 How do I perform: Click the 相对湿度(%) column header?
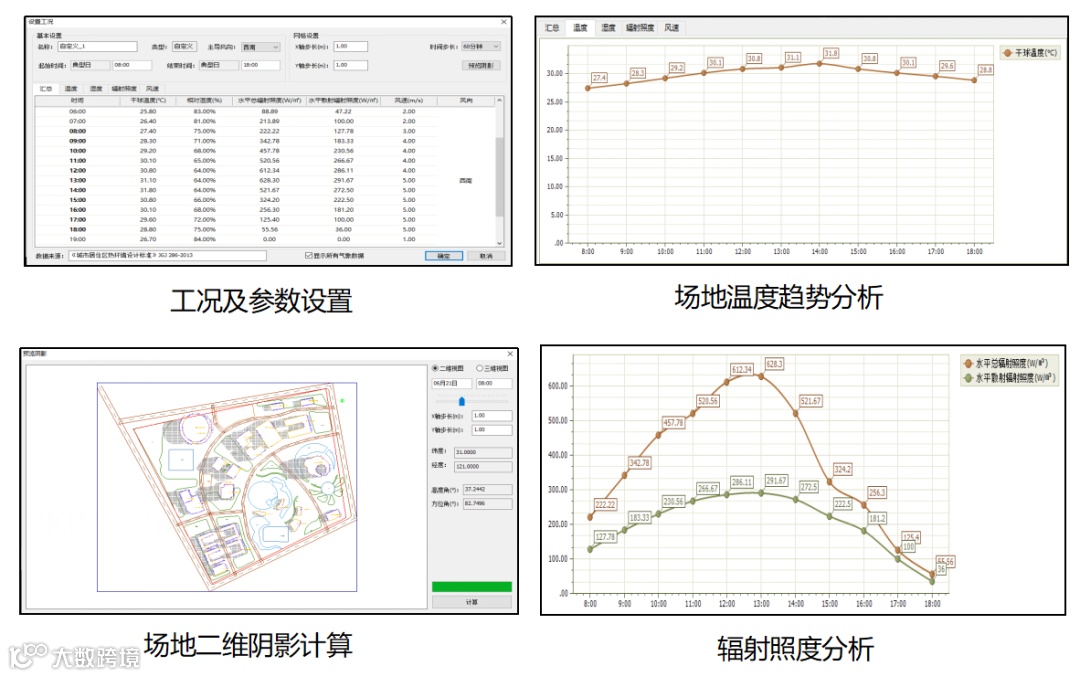204,101
